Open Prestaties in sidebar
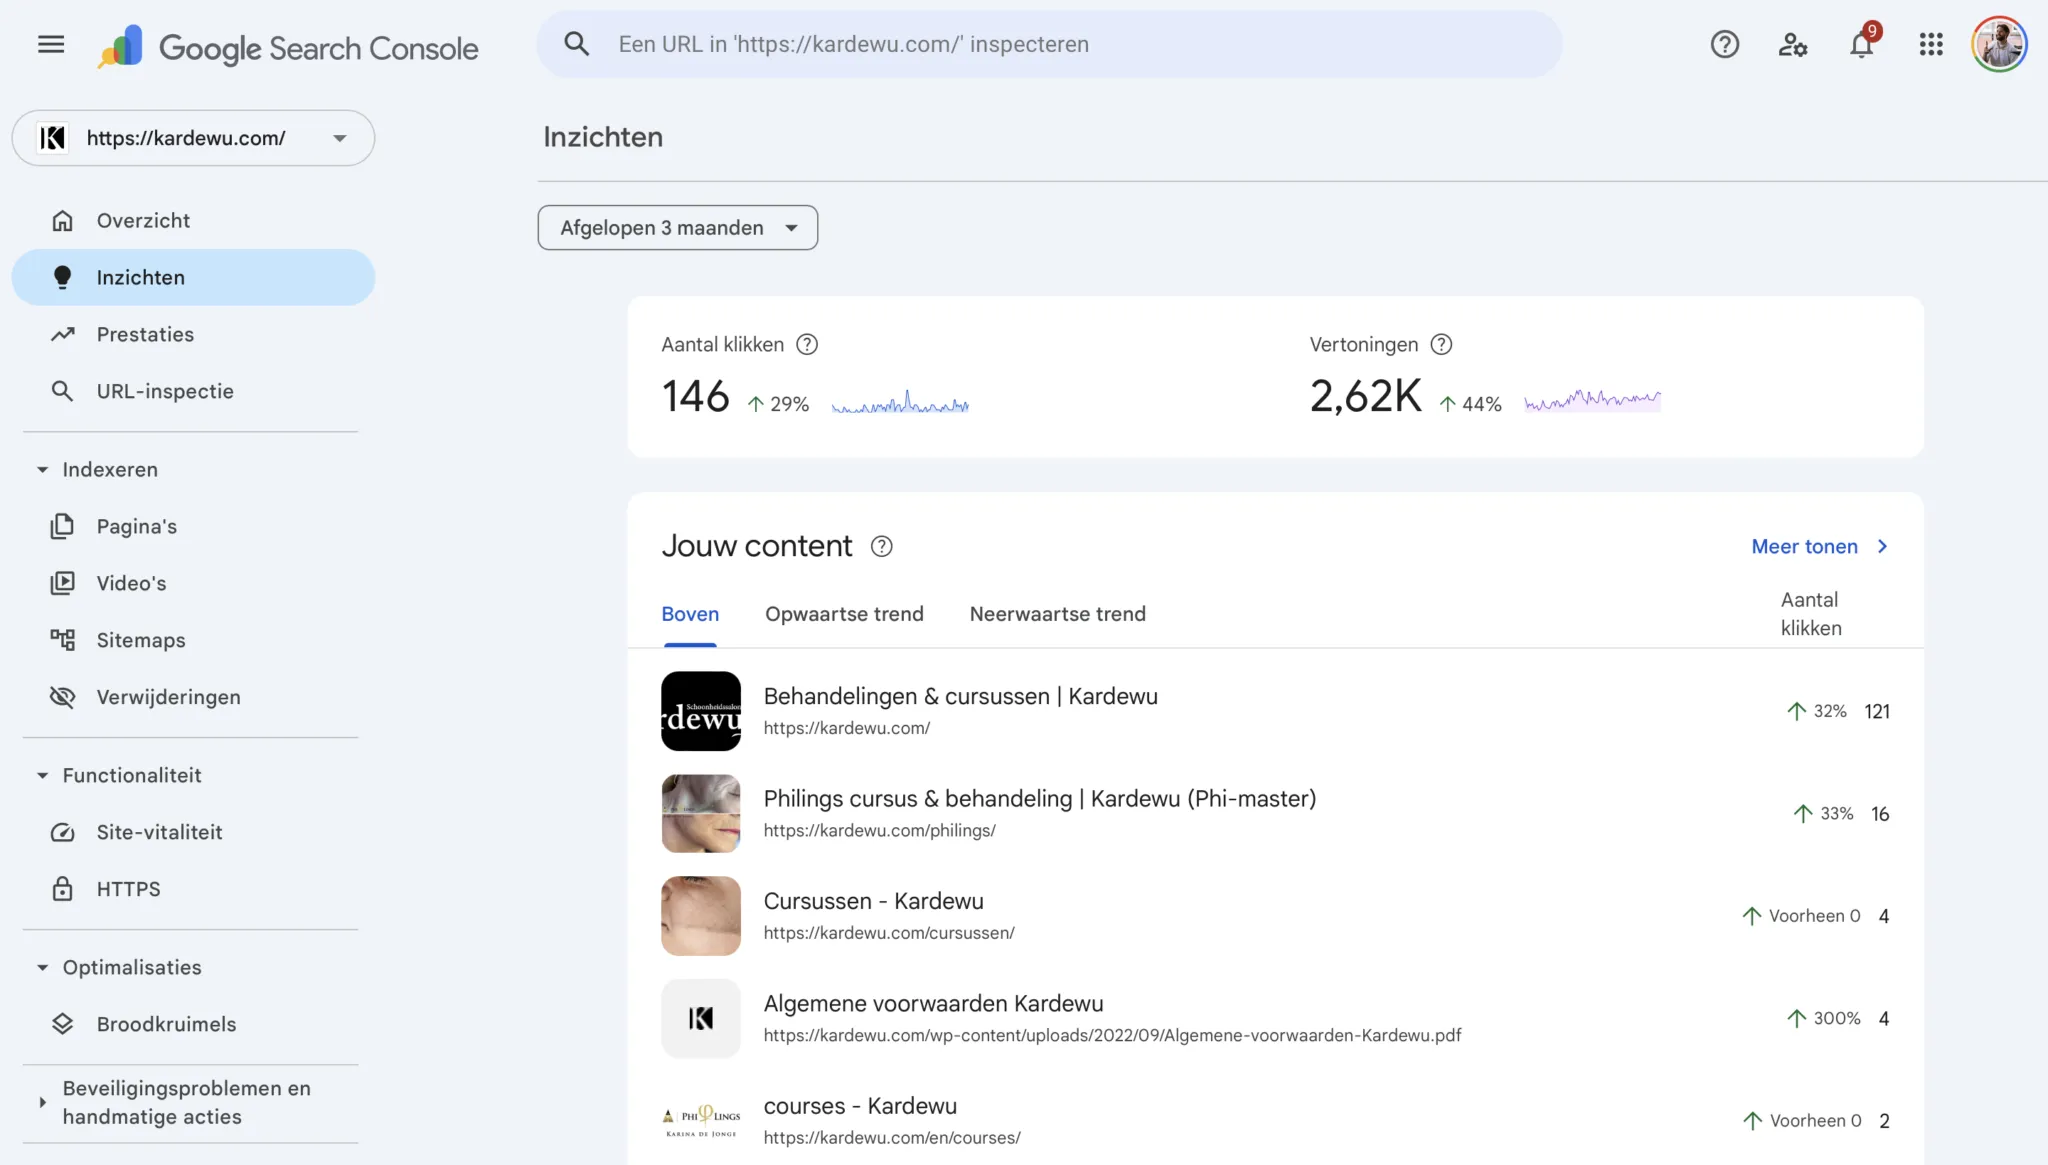Image resolution: width=2048 pixels, height=1165 pixels. (193, 334)
